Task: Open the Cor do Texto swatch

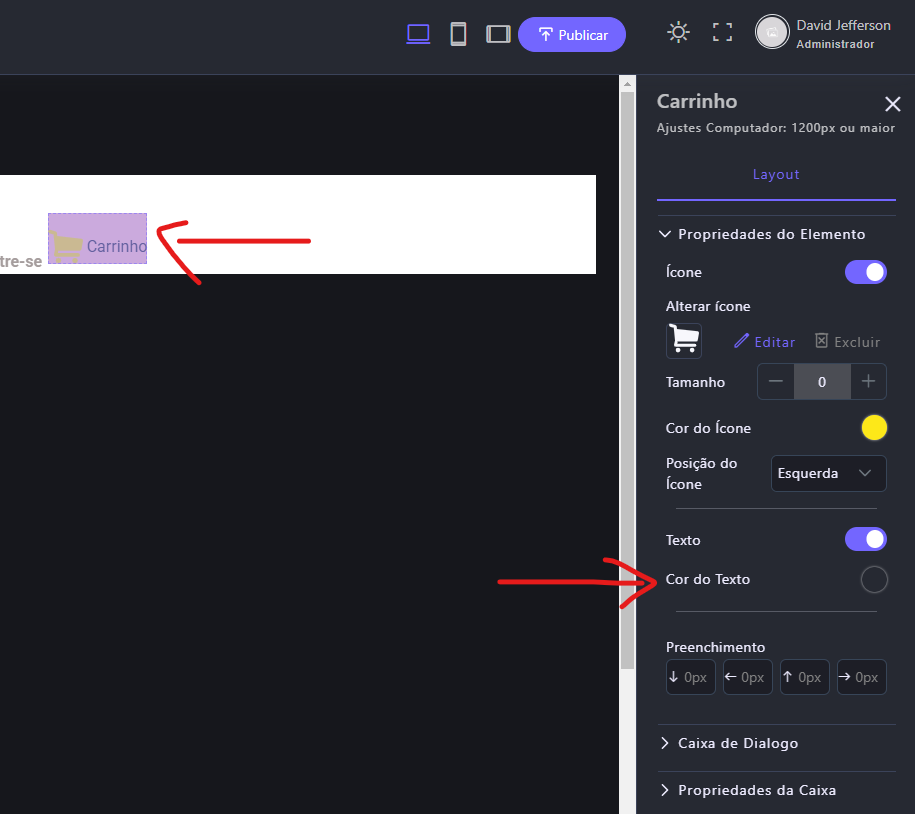Action: (874, 580)
